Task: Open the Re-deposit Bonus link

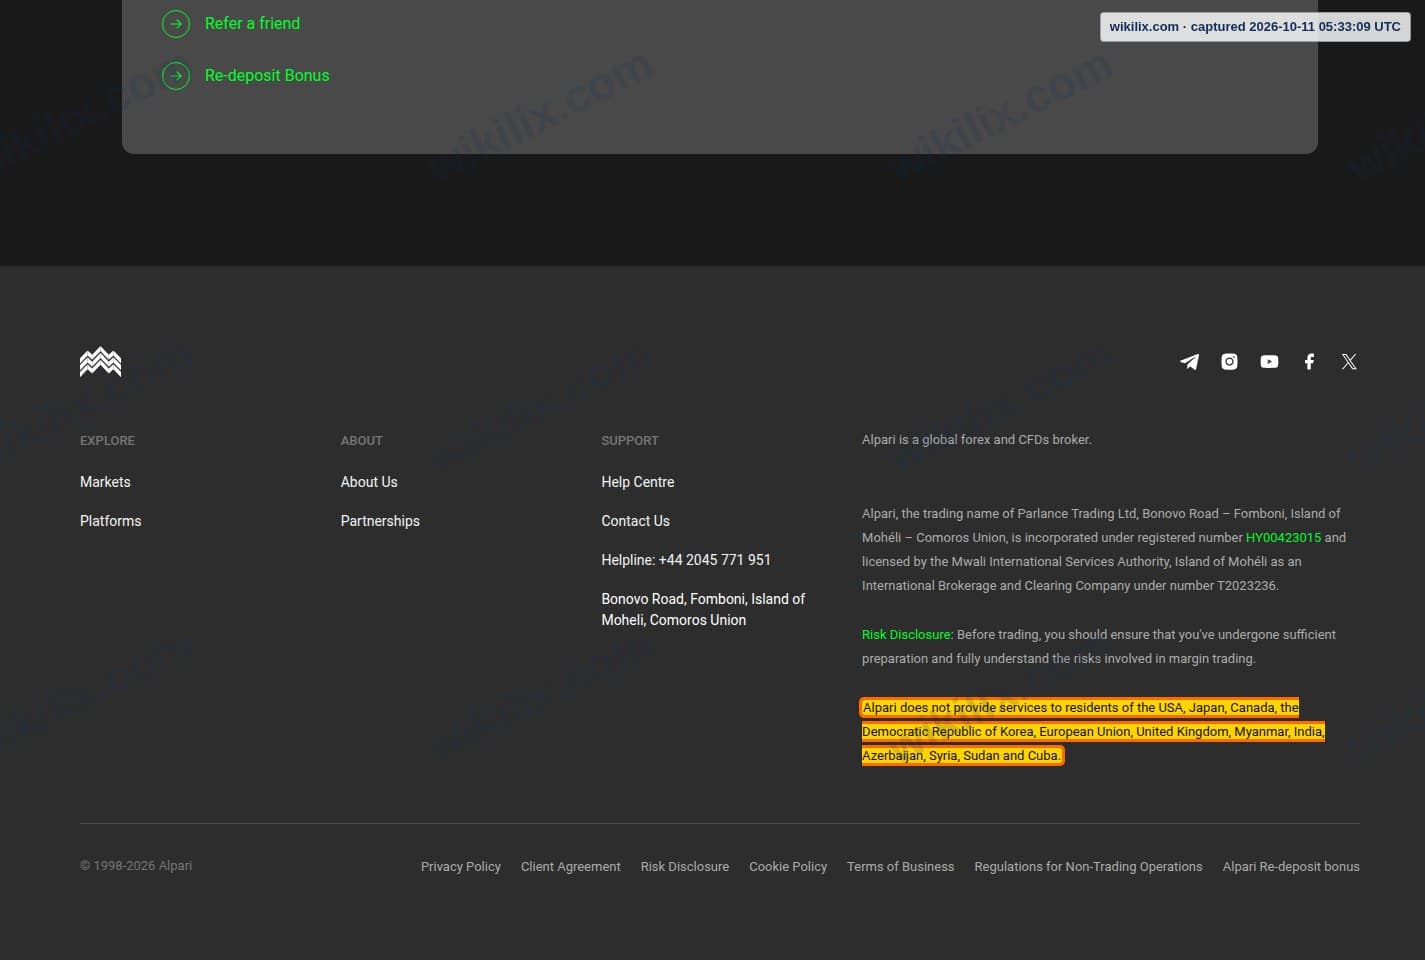Action: (267, 75)
